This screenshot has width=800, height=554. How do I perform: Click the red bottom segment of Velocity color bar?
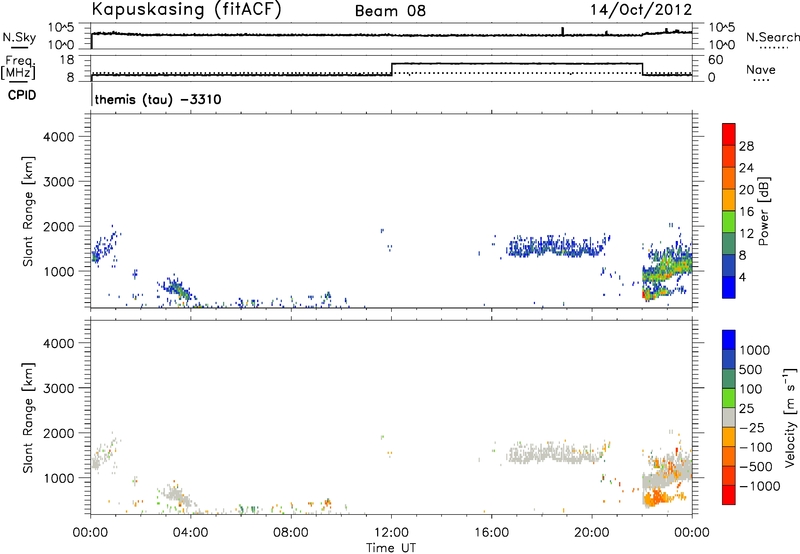pos(729,495)
